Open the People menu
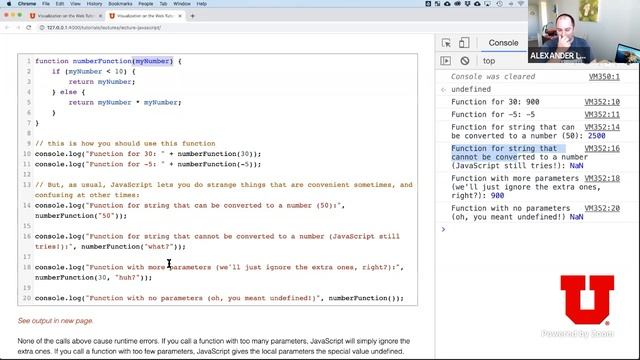This screenshot has width=640, height=360. pos(146,4)
